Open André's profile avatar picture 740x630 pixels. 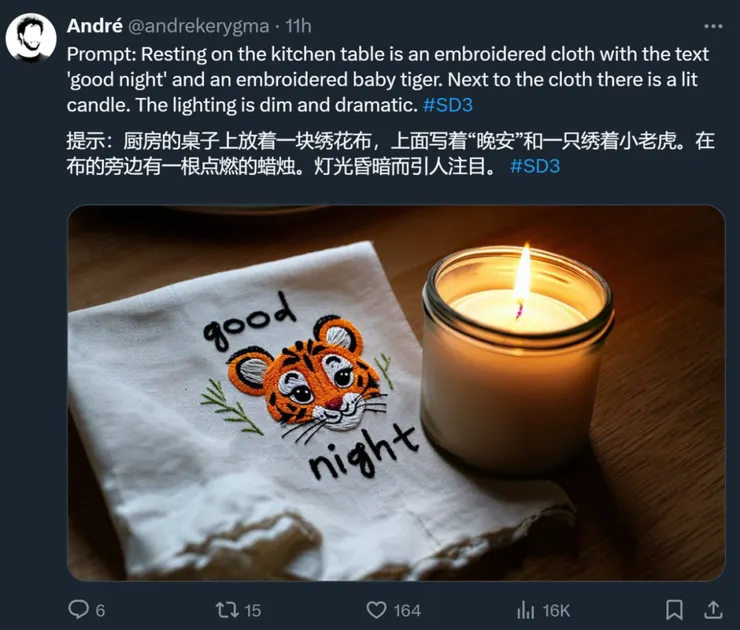coord(31,38)
